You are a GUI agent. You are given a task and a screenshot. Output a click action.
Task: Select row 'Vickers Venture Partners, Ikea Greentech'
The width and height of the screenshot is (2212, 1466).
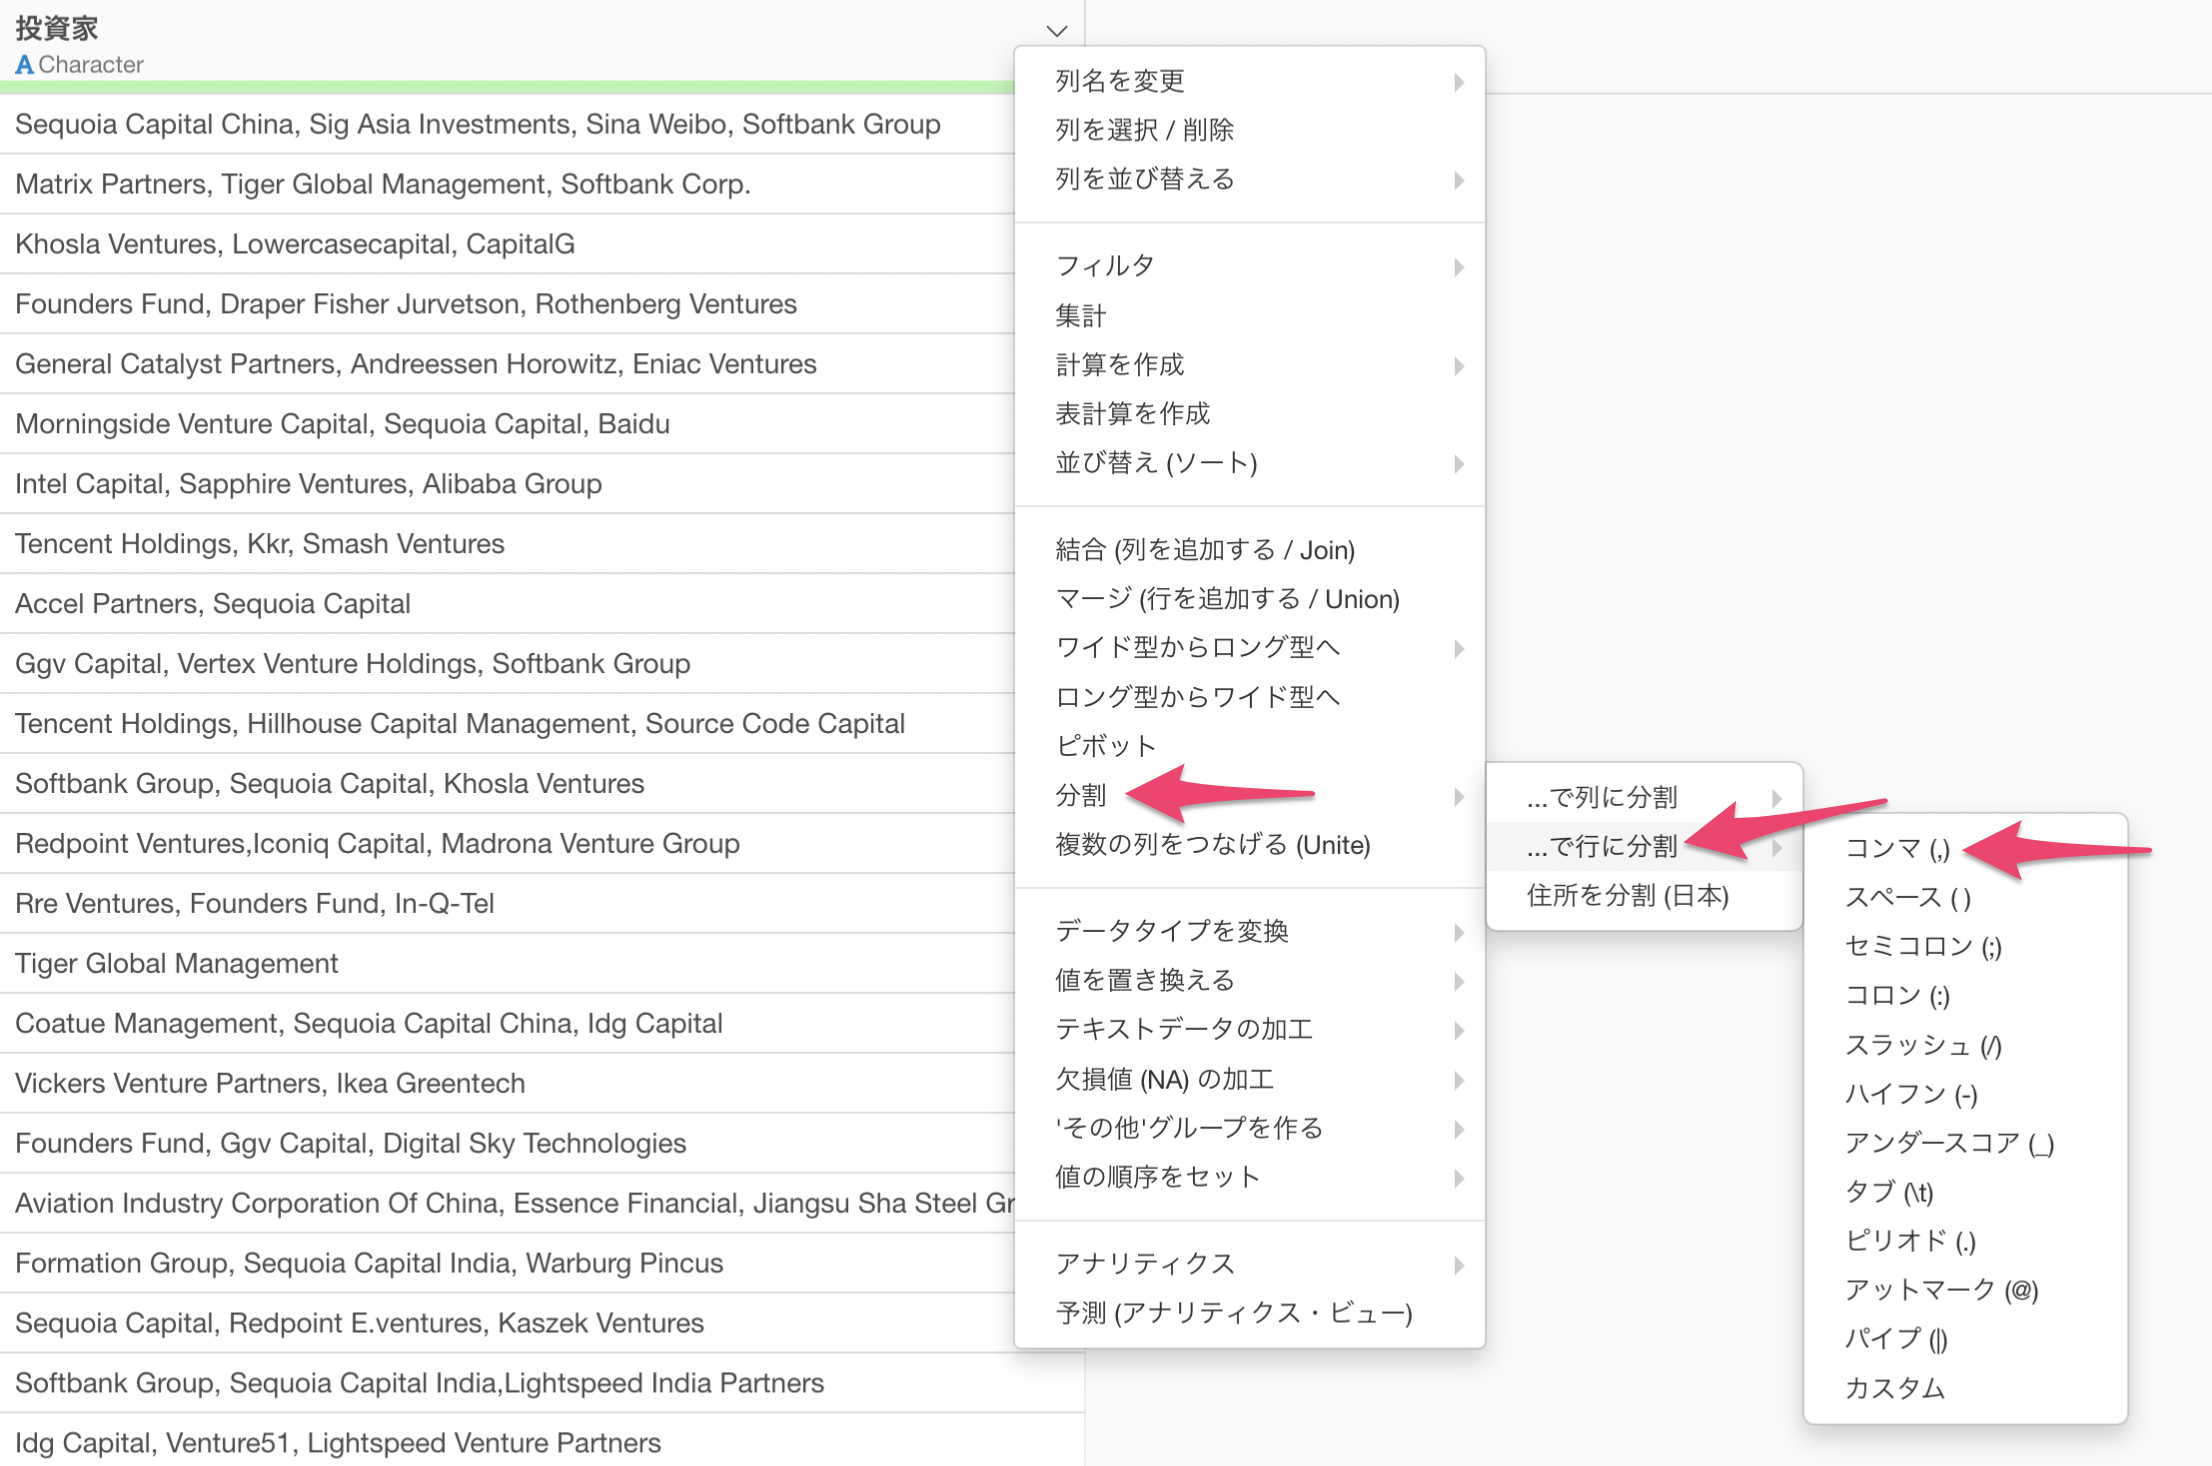coord(507,1084)
